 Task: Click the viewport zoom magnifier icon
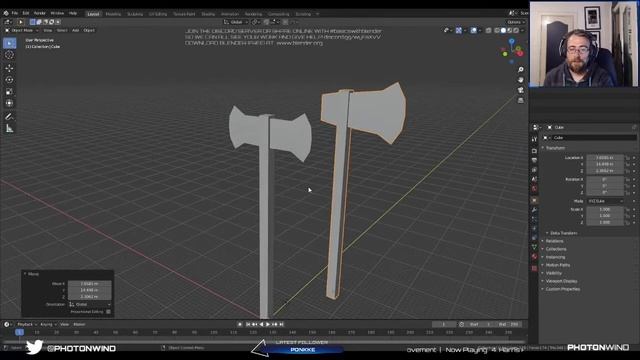pos(521,70)
